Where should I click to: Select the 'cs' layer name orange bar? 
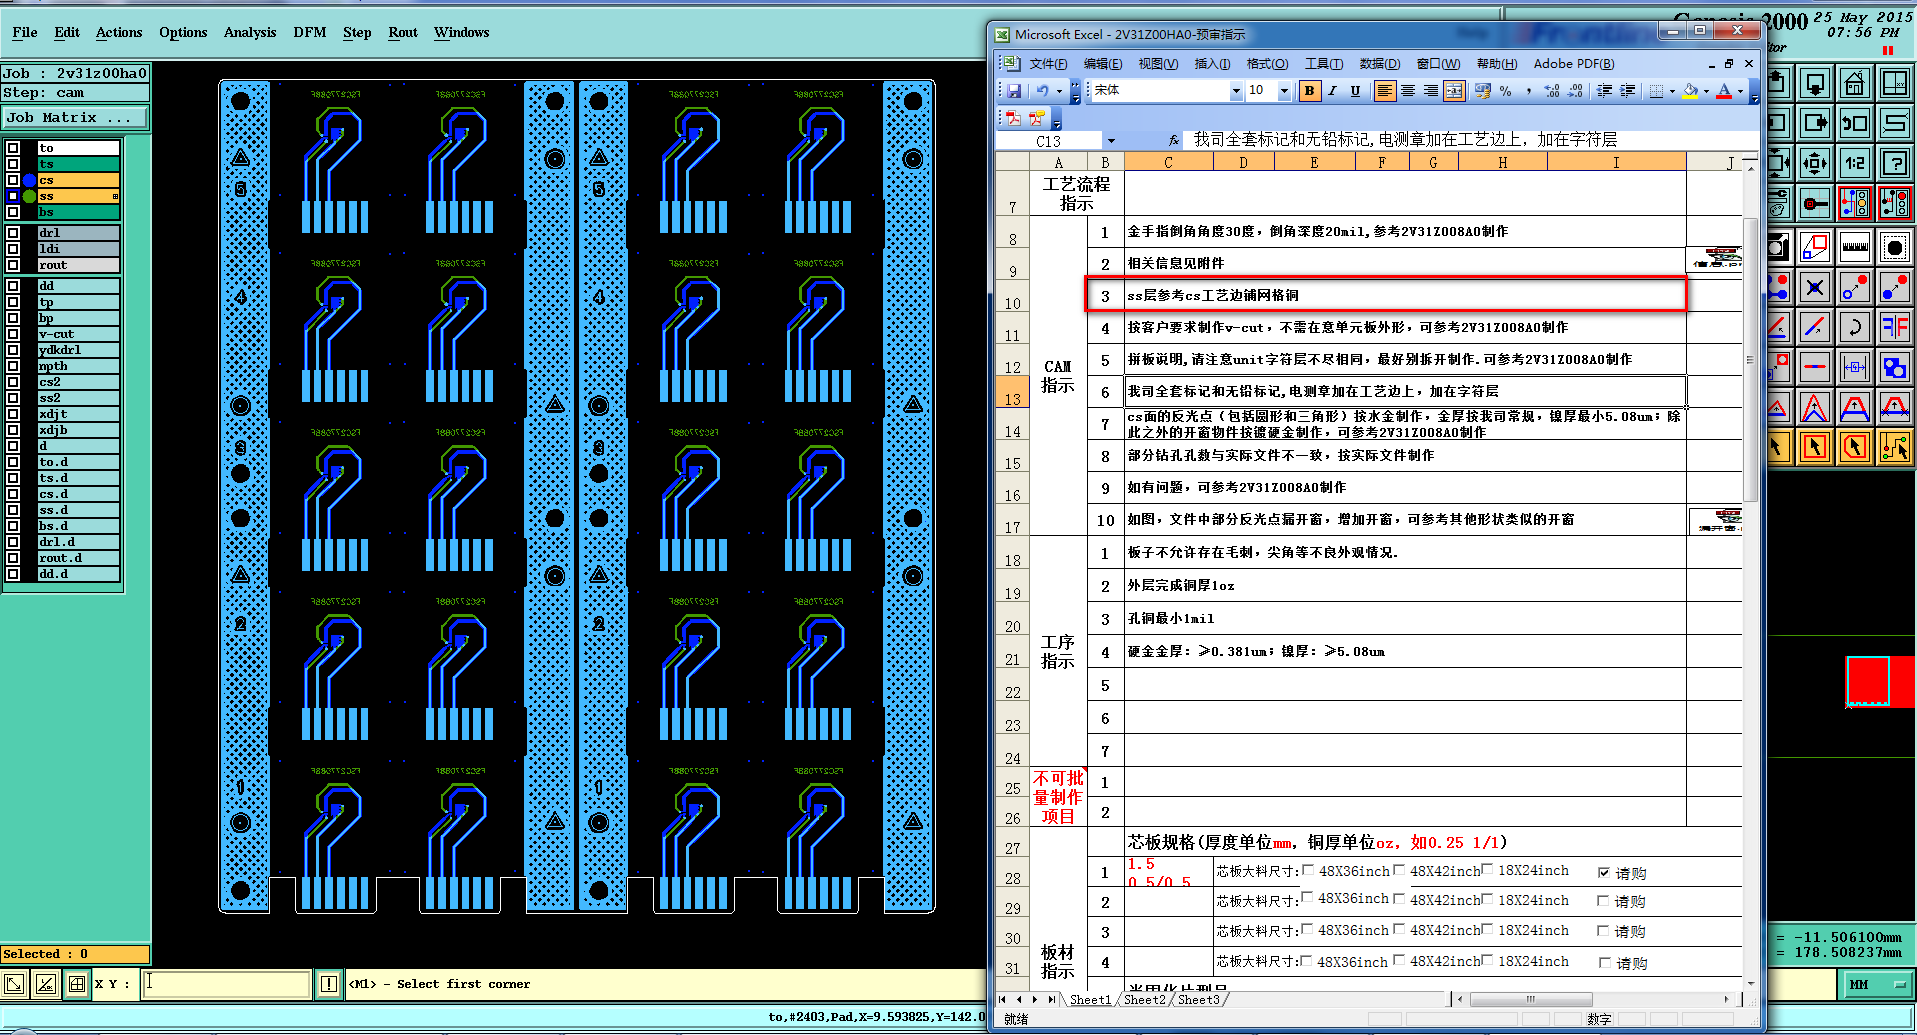pos(78,180)
